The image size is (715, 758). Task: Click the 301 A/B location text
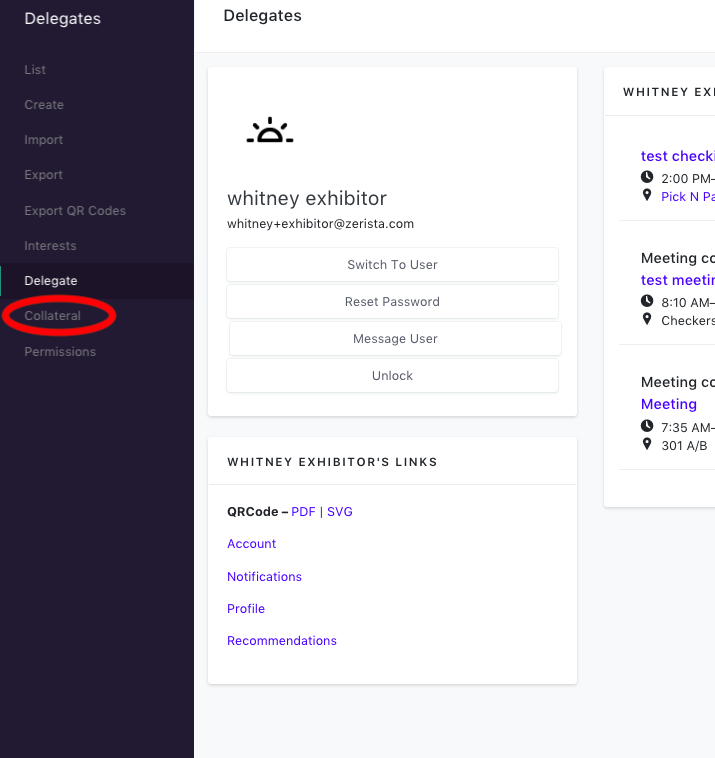click(684, 446)
